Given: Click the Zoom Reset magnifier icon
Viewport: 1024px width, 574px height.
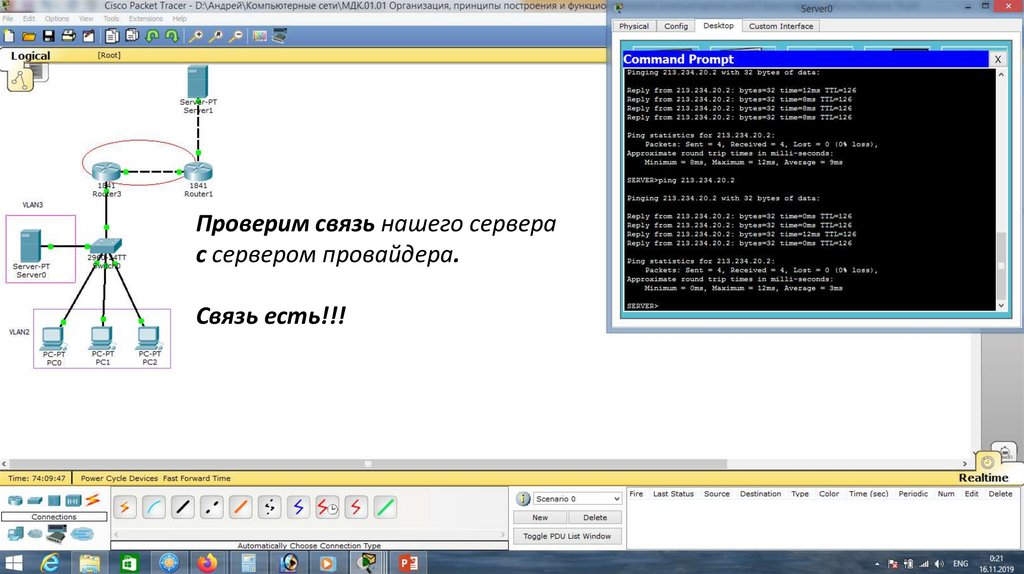Looking at the screenshot, I should (216, 36).
